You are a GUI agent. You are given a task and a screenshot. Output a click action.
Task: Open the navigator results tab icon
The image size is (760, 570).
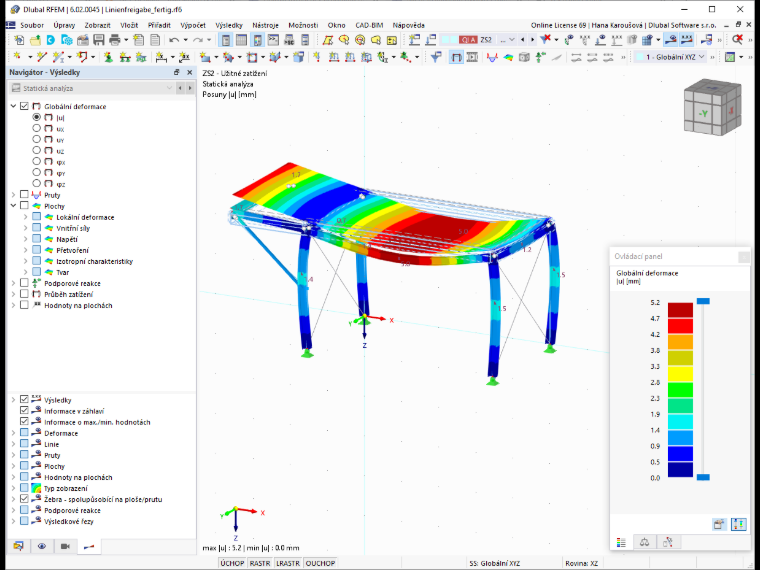(x=89, y=546)
